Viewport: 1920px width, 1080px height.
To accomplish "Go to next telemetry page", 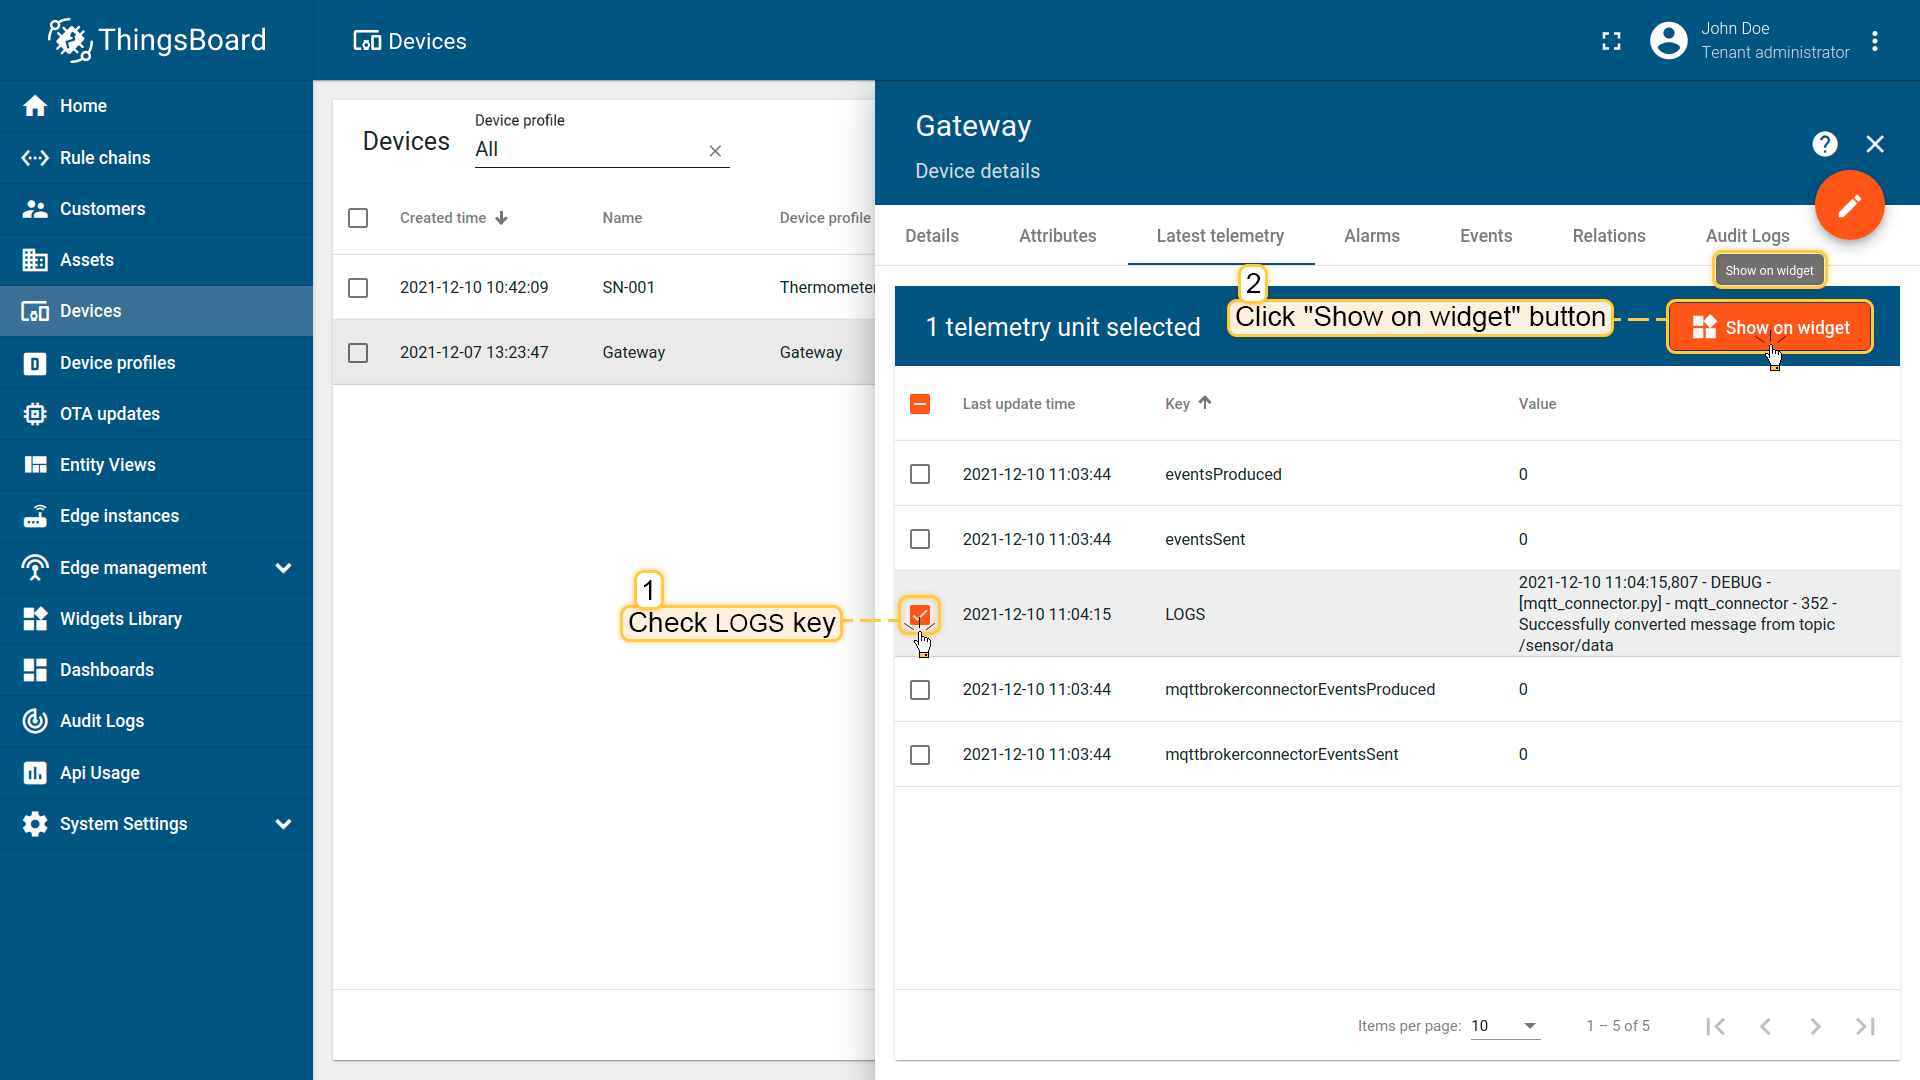I will tap(1816, 1026).
